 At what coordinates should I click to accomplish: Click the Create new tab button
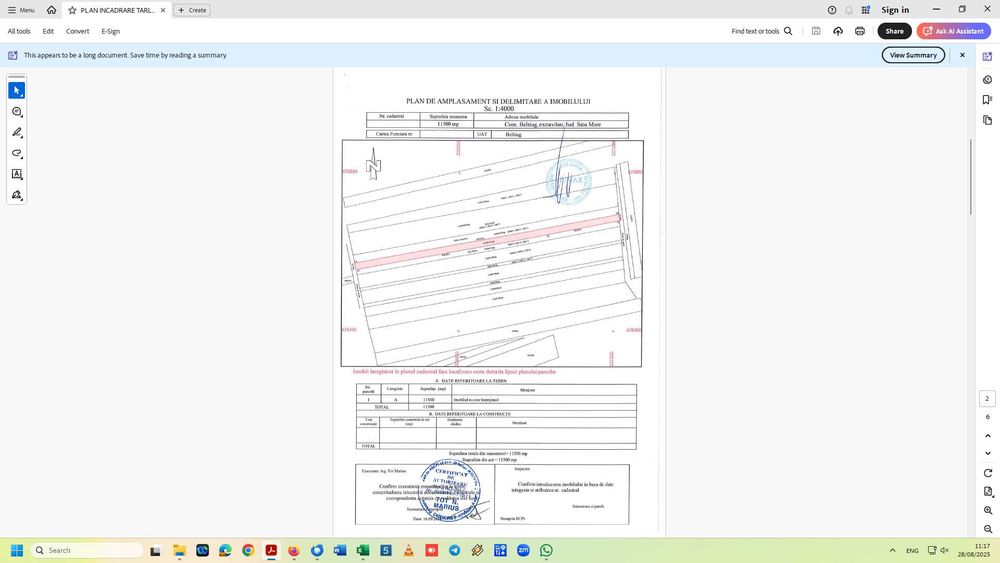(x=192, y=10)
